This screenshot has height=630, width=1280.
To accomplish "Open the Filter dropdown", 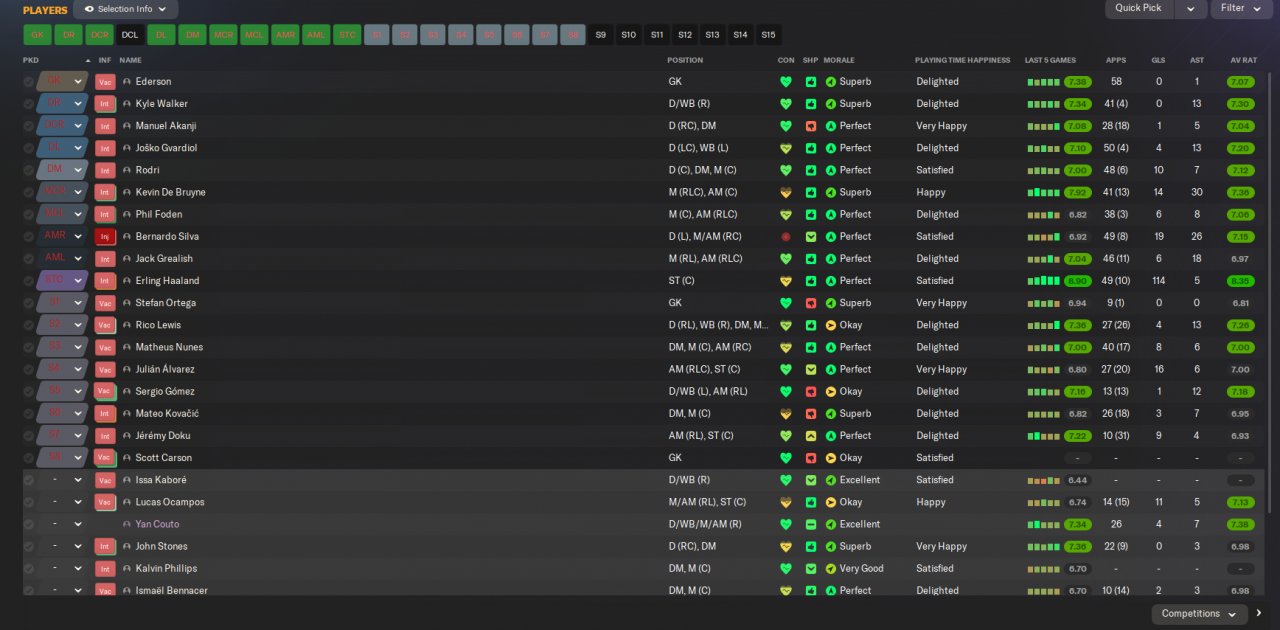I will coord(1241,9).
